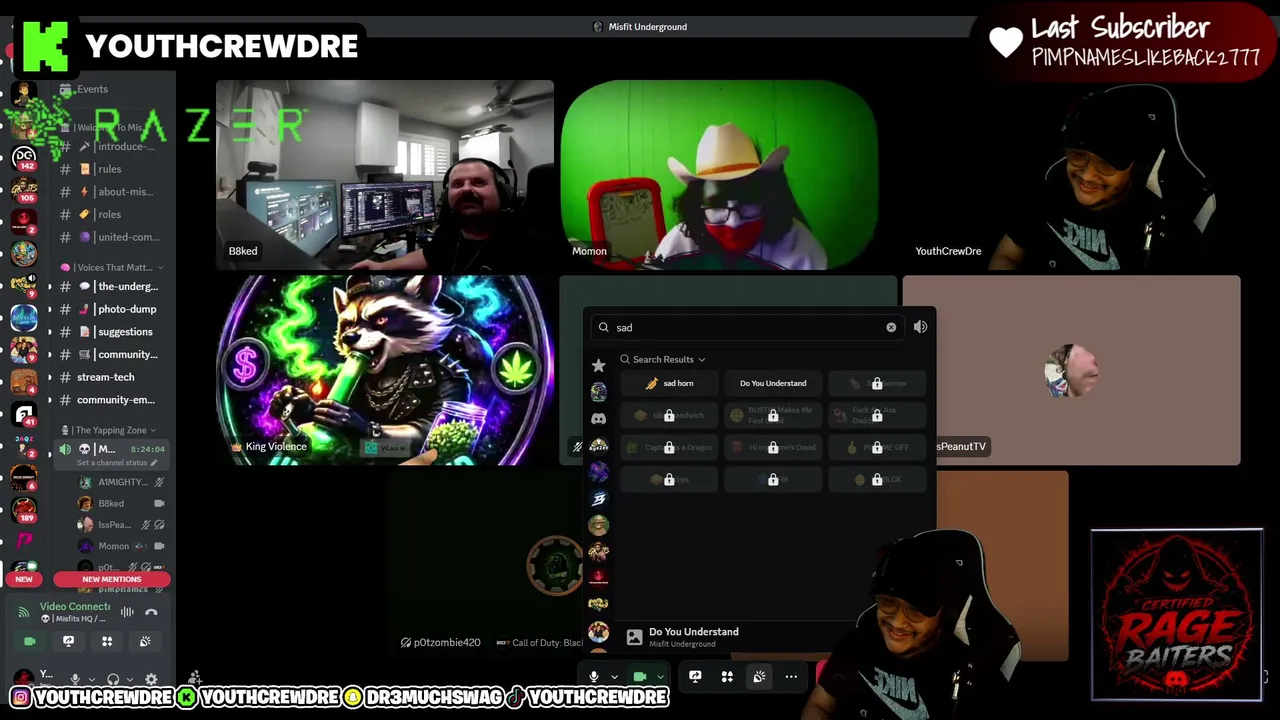Open output device arrow in user panel
Viewport: 1280px width, 720px height.
(x=129, y=680)
